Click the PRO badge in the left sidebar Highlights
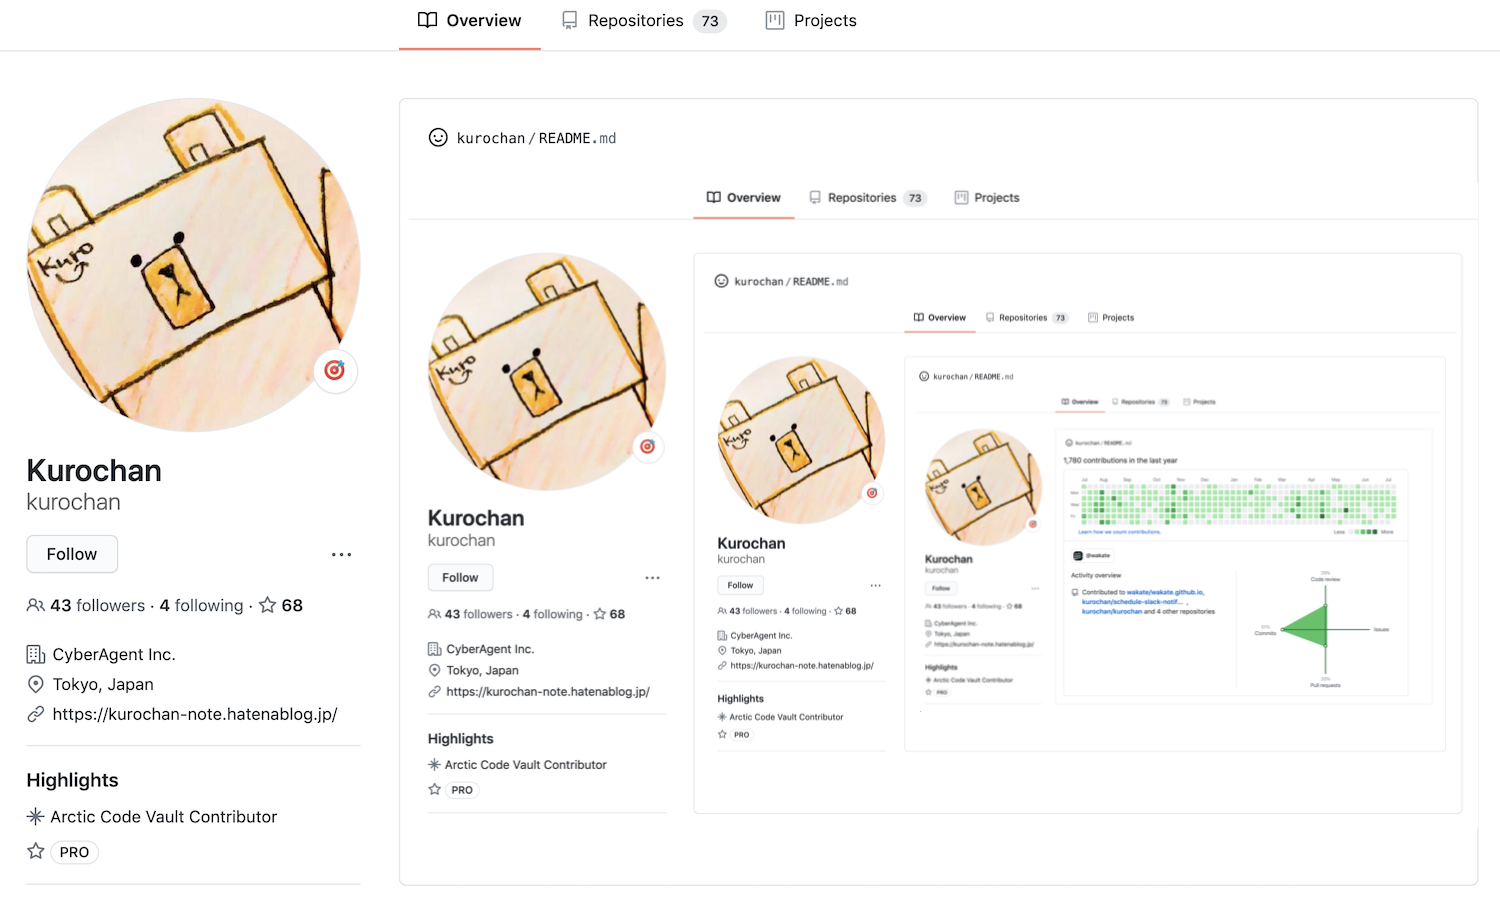The width and height of the screenshot is (1500, 905). coord(74,852)
